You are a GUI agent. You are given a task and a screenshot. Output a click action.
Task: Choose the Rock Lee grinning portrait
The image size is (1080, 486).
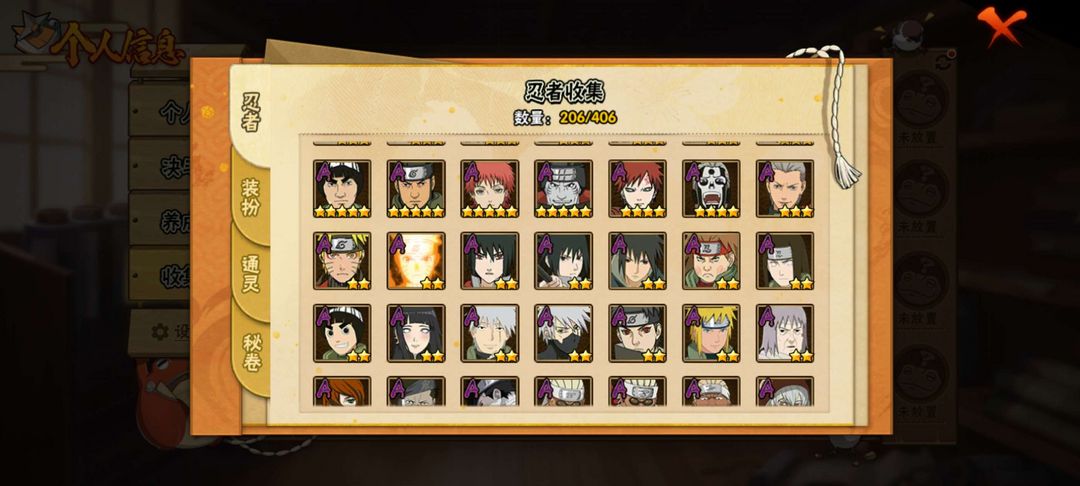tap(342, 333)
